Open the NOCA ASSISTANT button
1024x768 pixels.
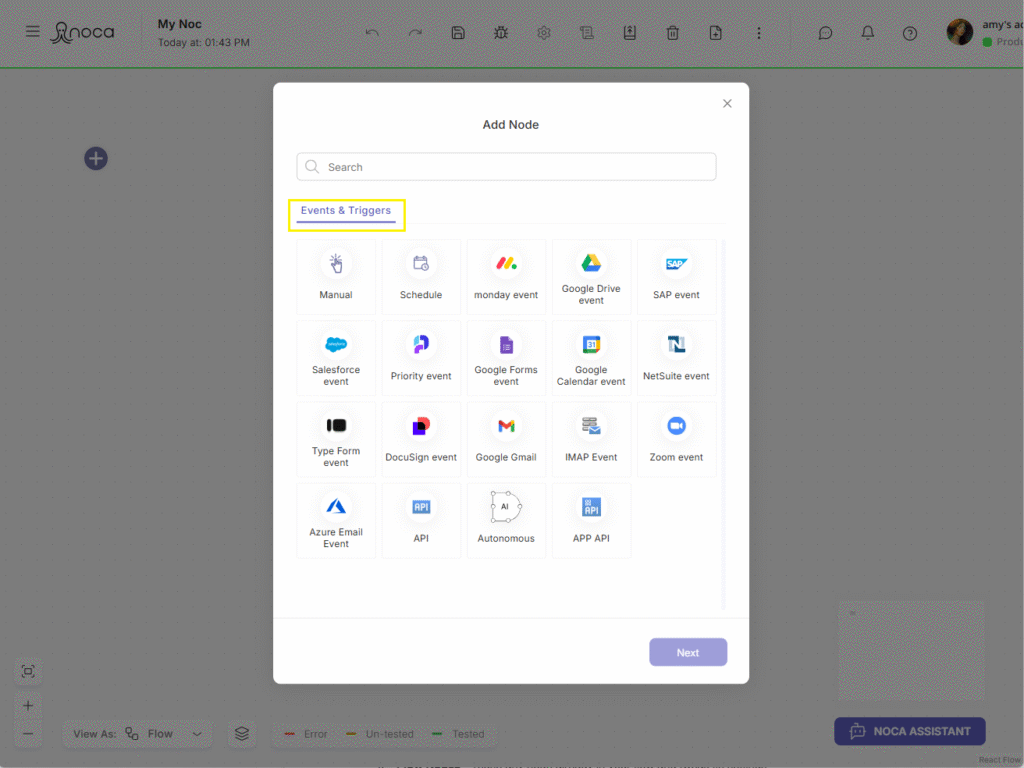click(x=910, y=731)
